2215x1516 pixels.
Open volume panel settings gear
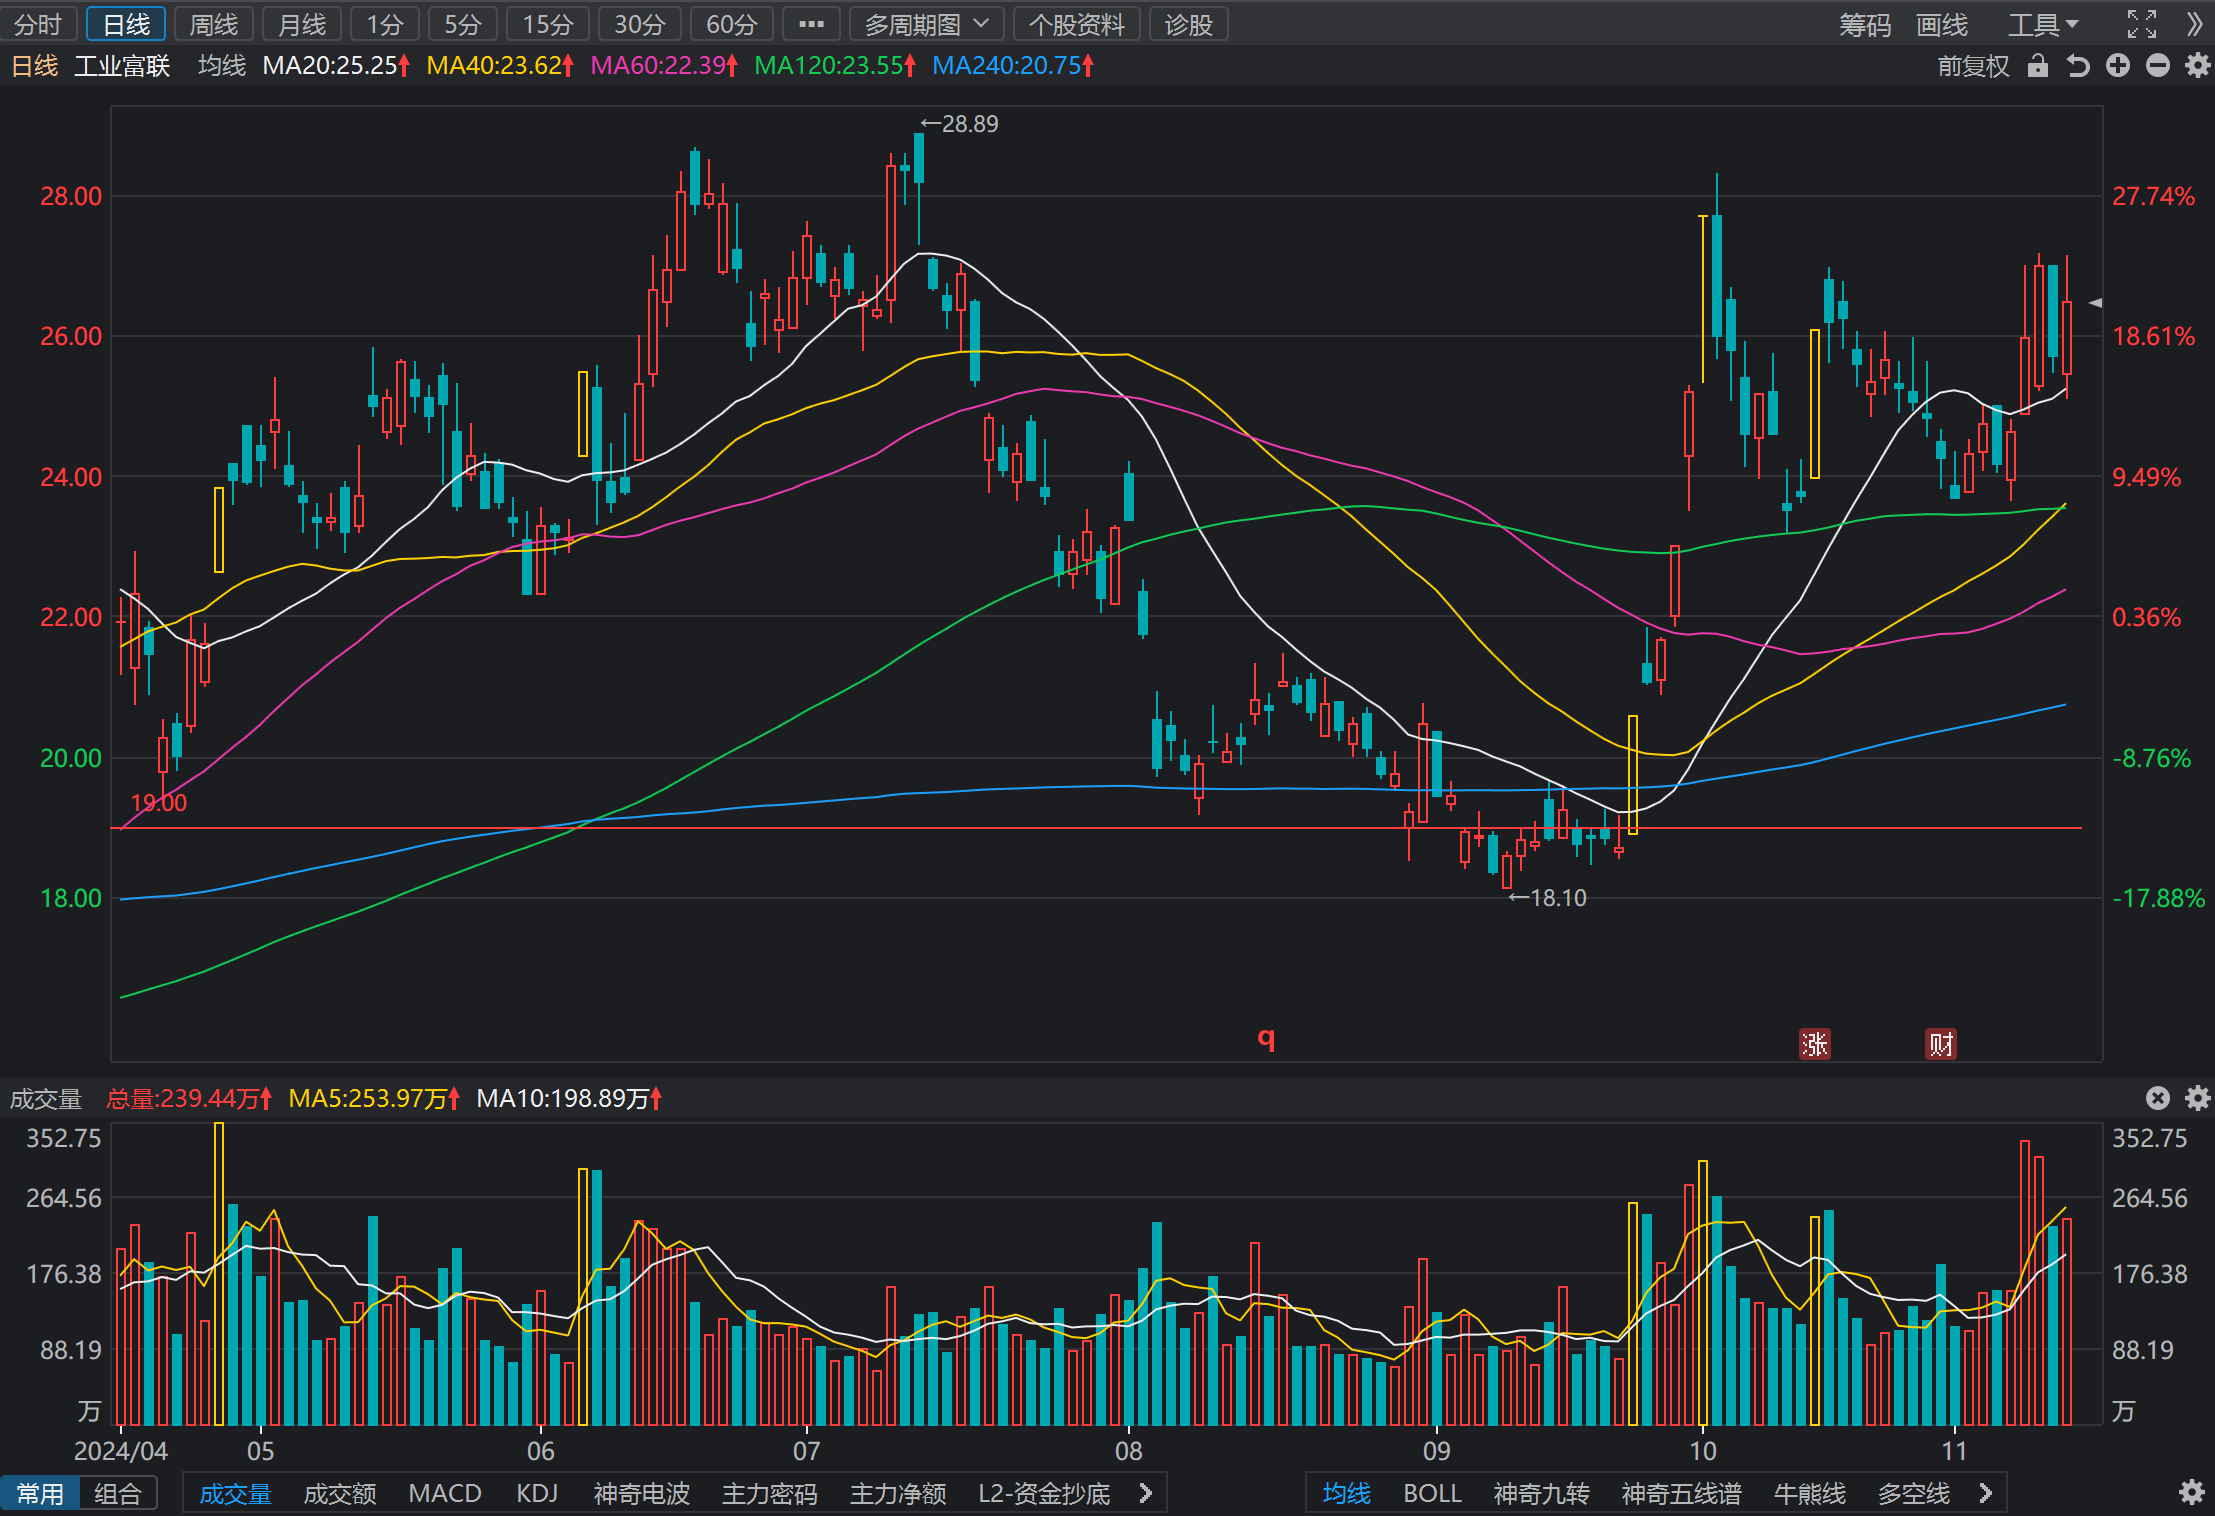point(2197,1098)
